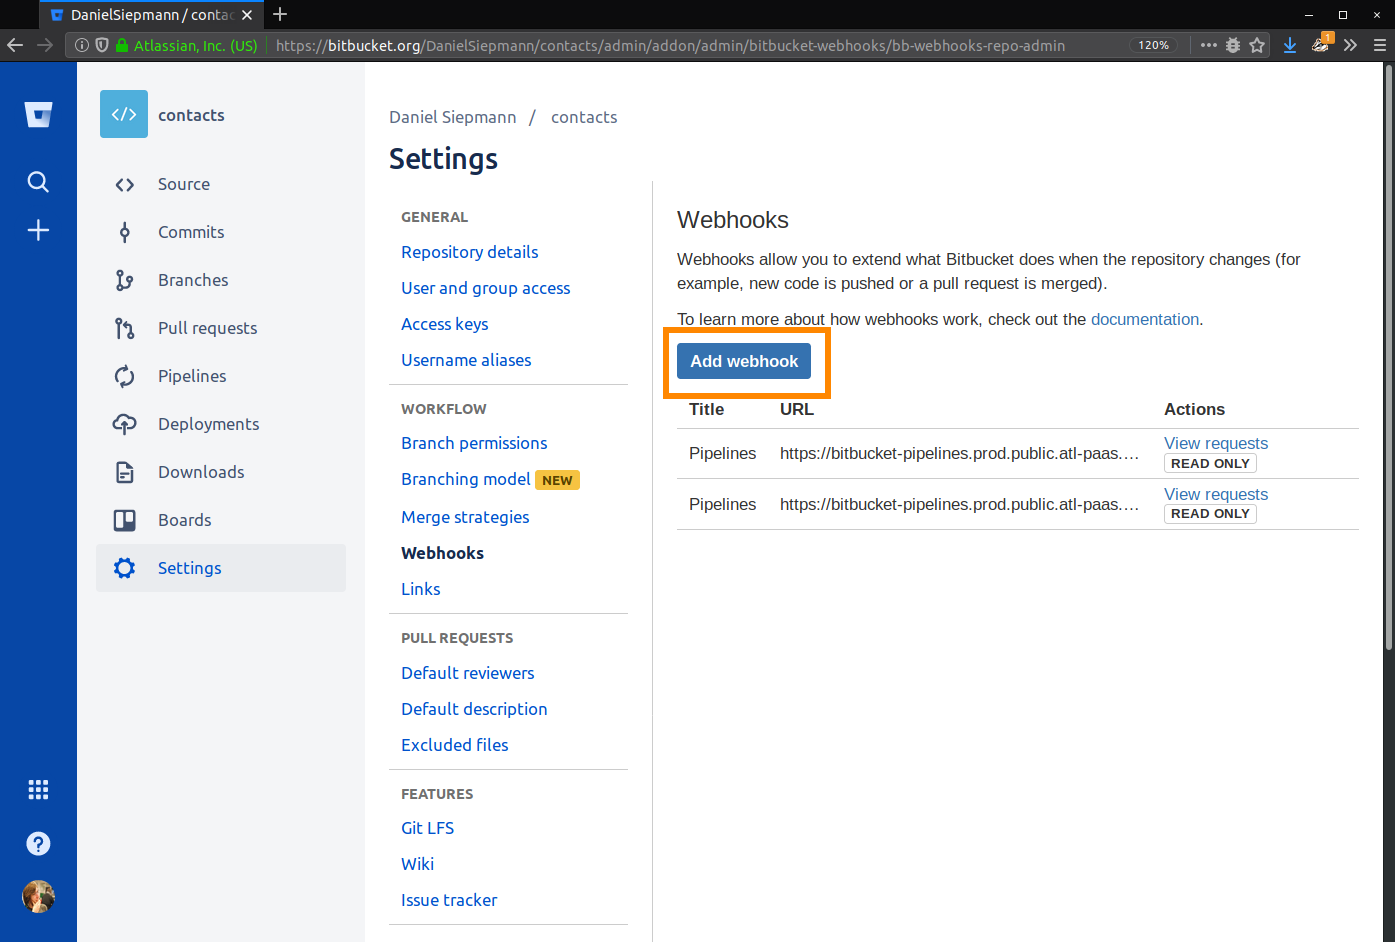Bookmark this page with star icon
The image size is (1395, 942).
pos(1257,45)
